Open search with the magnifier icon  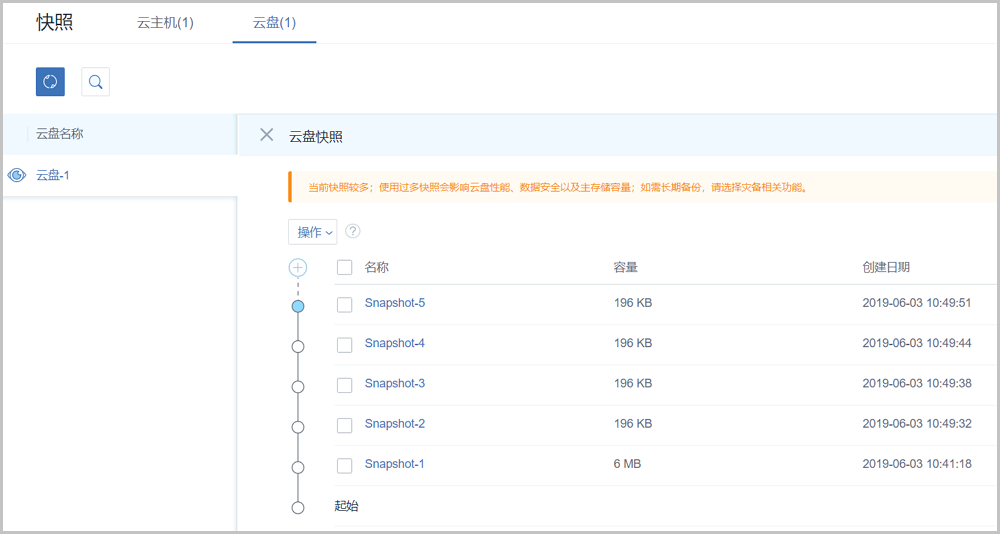pos(95,82)
